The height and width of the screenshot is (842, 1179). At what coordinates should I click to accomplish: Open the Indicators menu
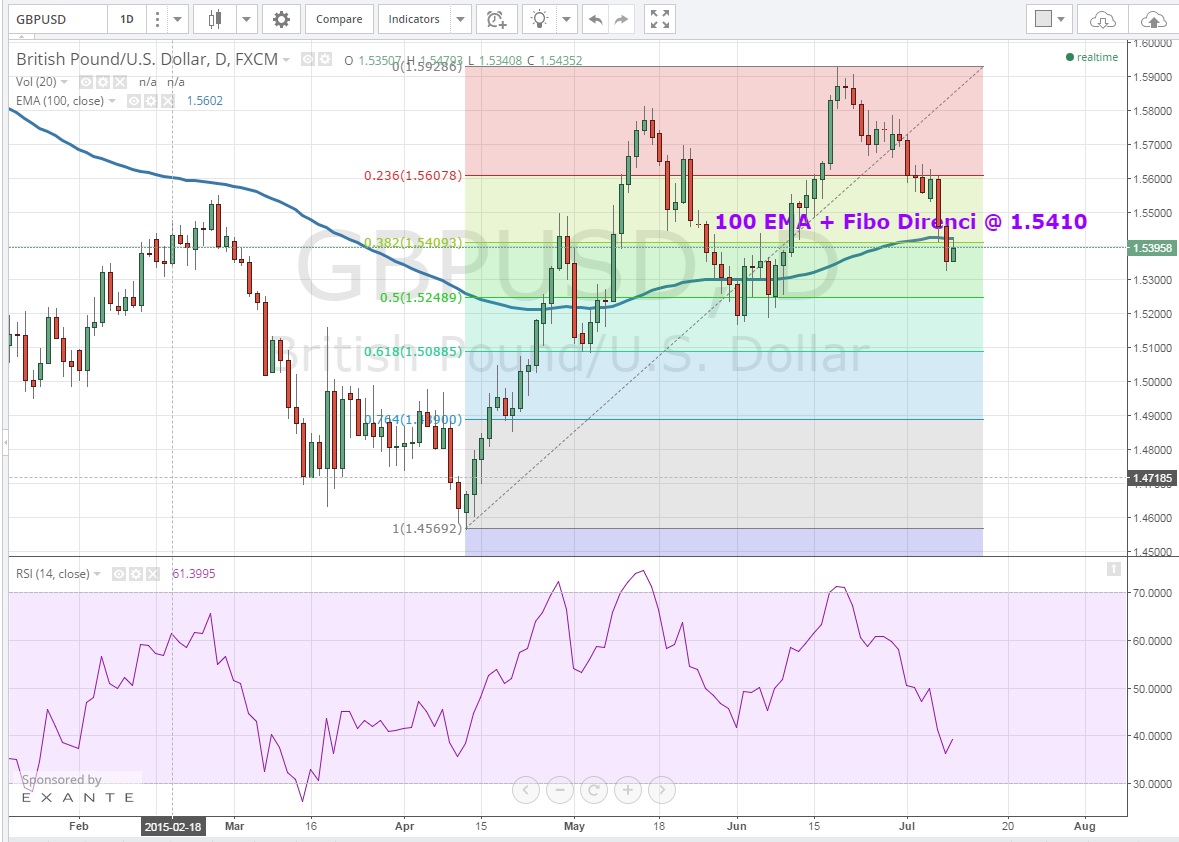(x=414, y=19)
